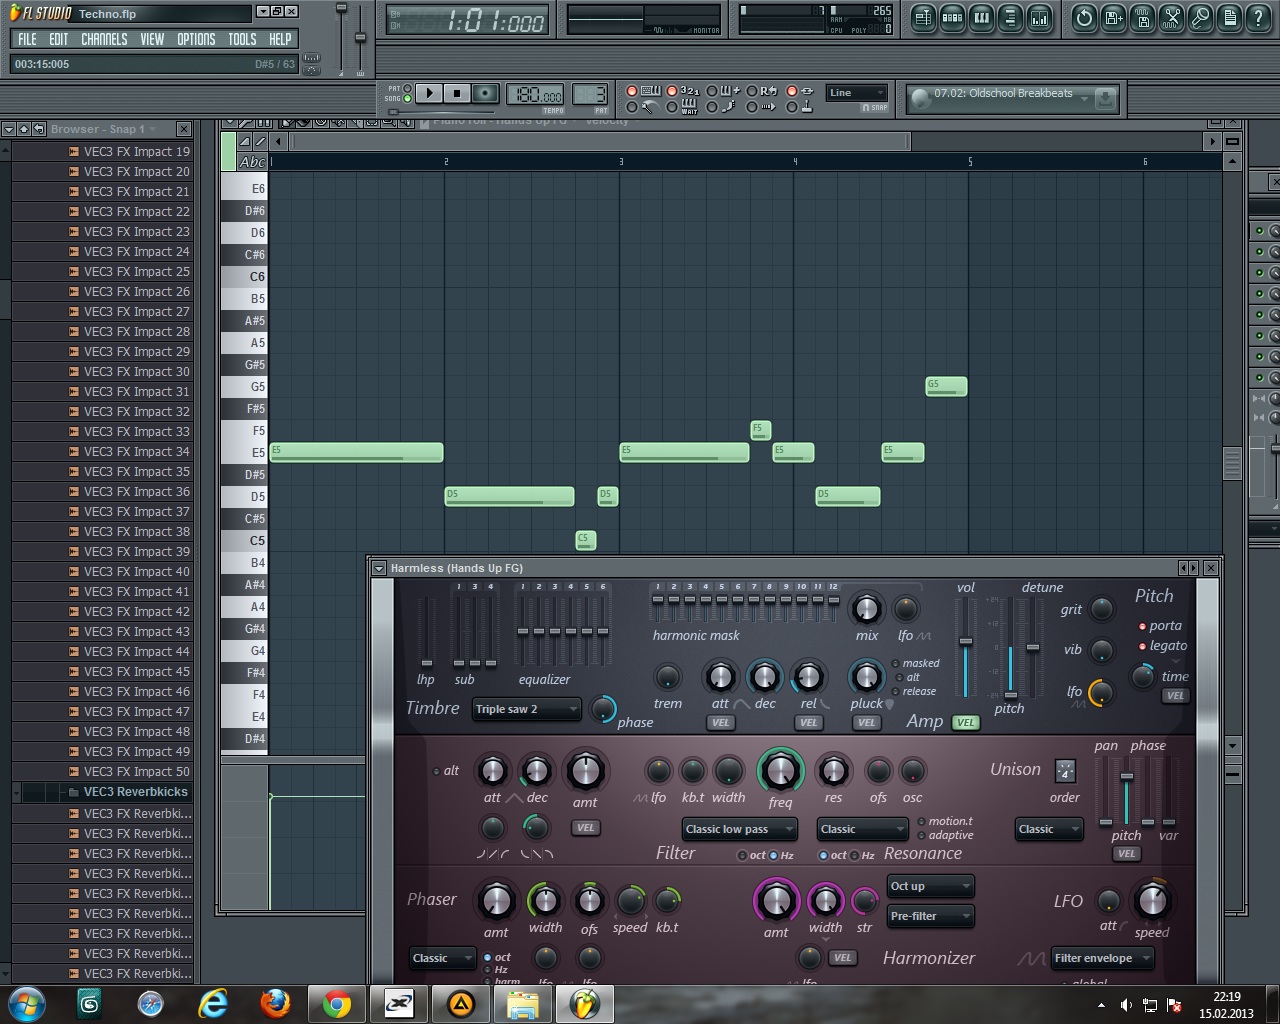Click the record button

coord(485,93)
